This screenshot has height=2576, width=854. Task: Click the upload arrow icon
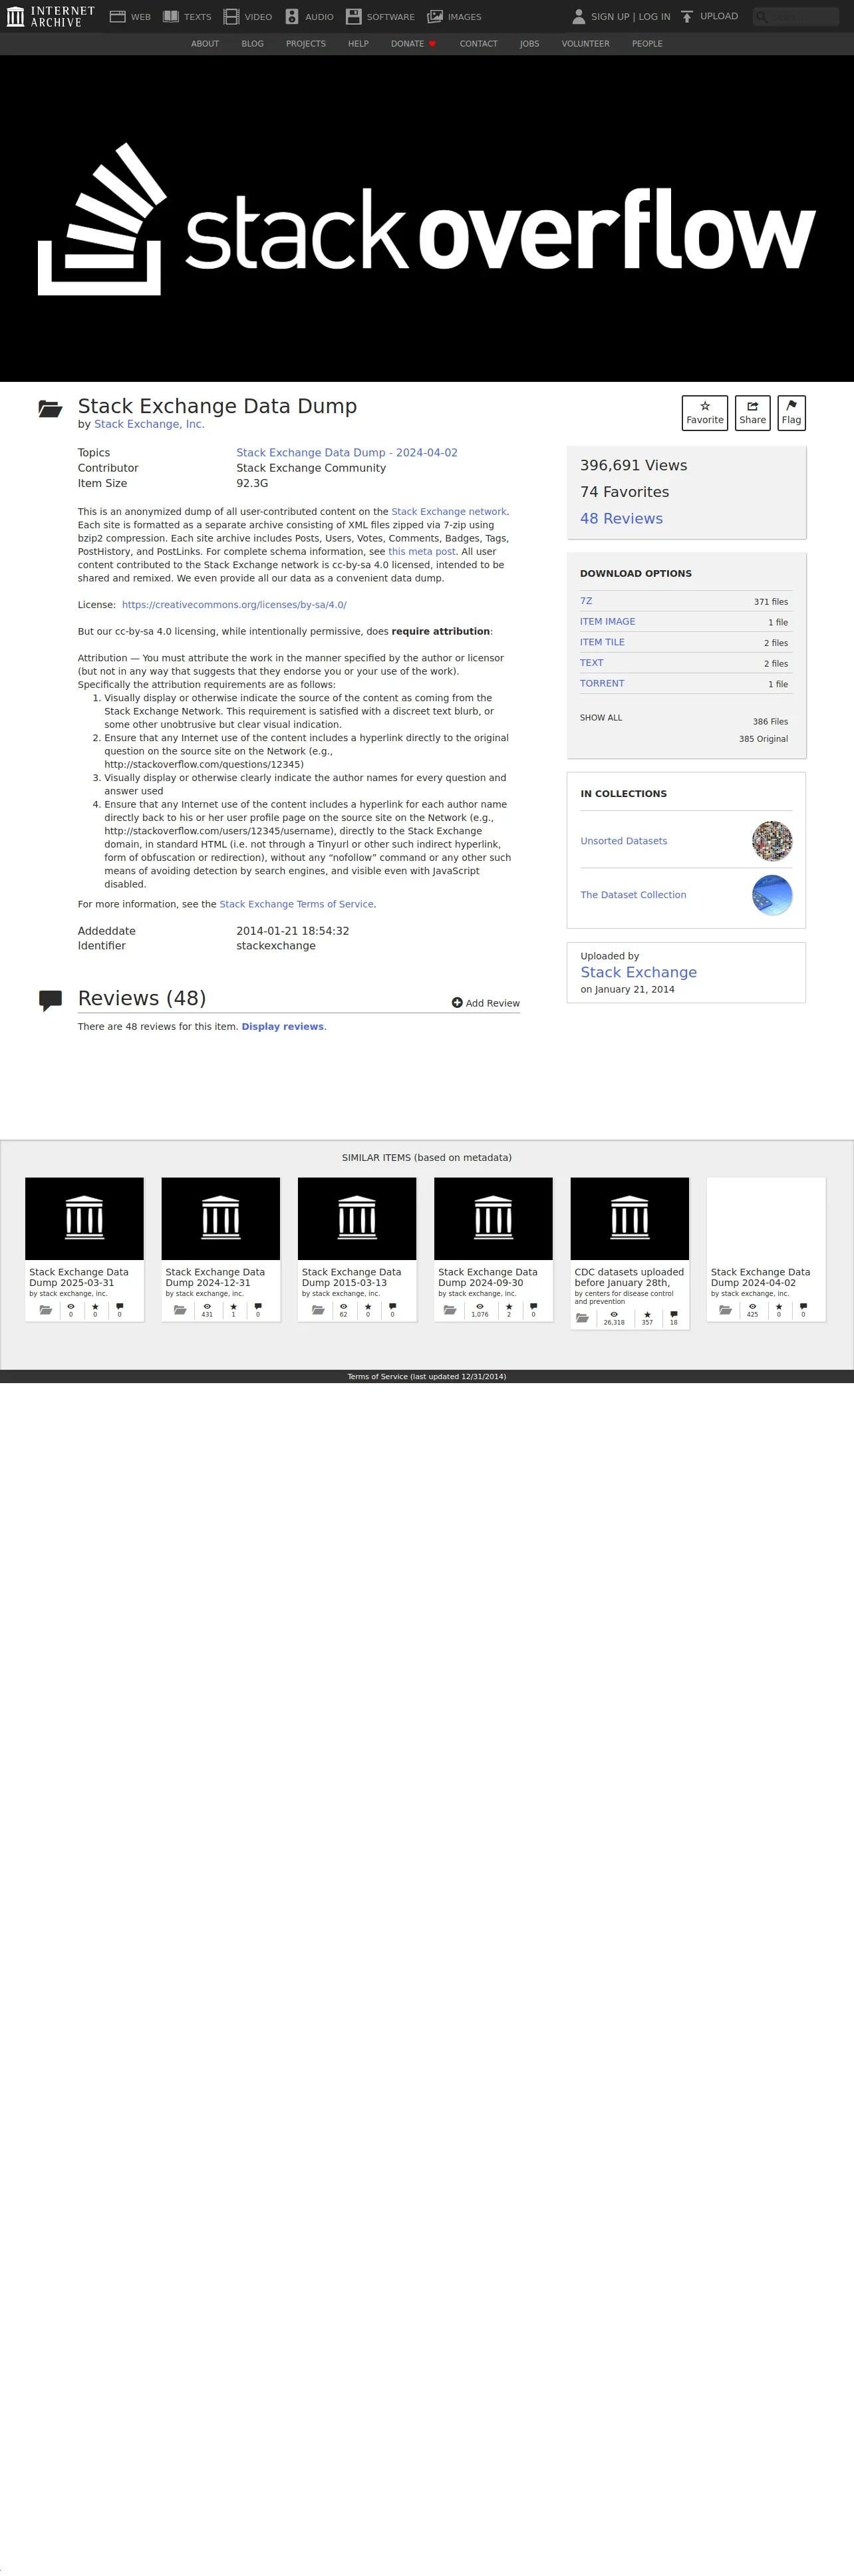pyautogui.click(x=687, y=16)
